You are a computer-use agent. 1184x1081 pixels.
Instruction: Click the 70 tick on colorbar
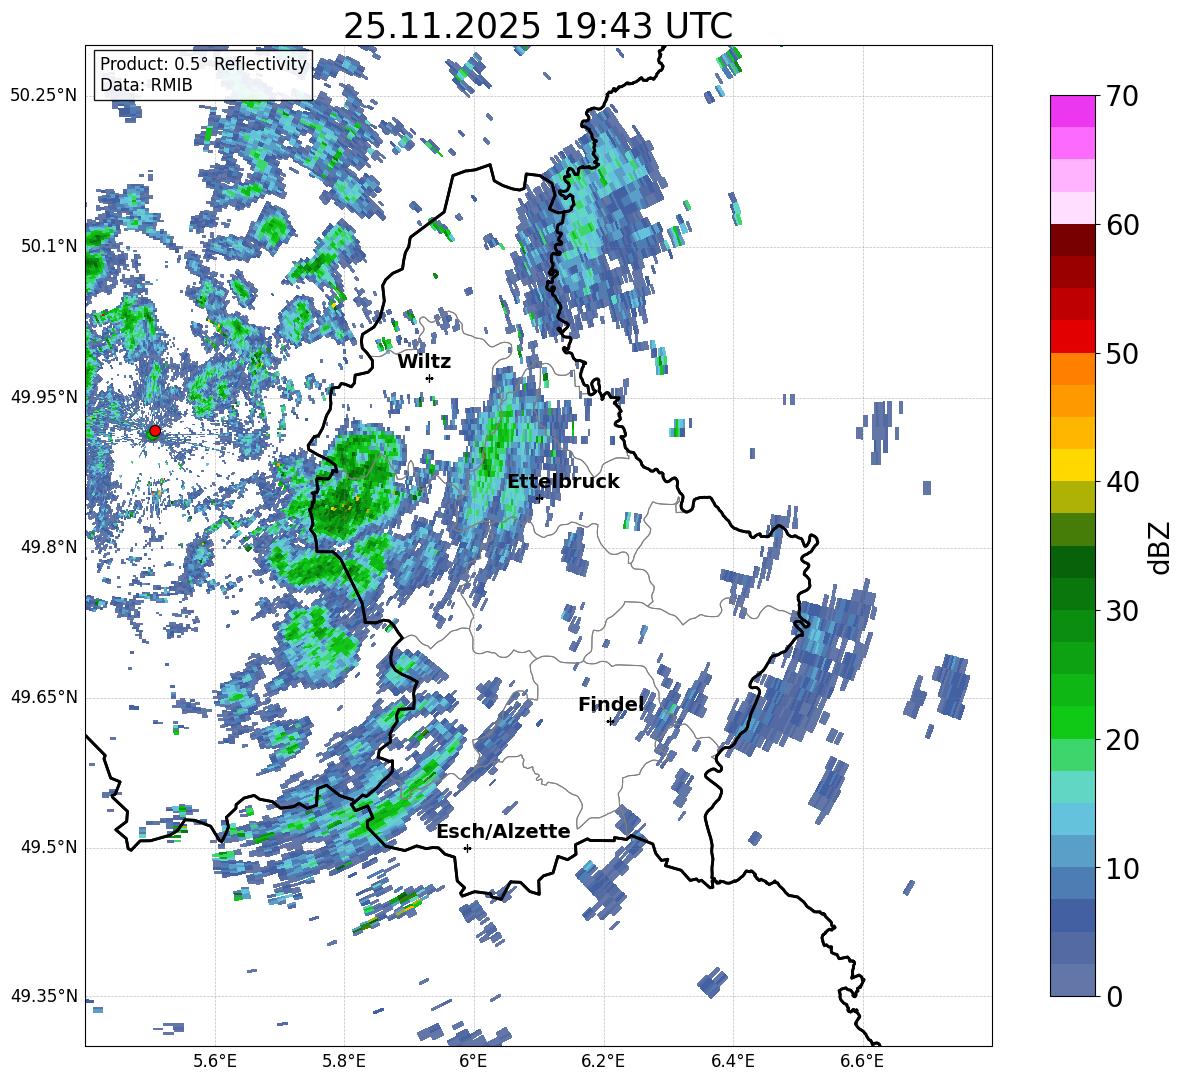point(1121,96)
